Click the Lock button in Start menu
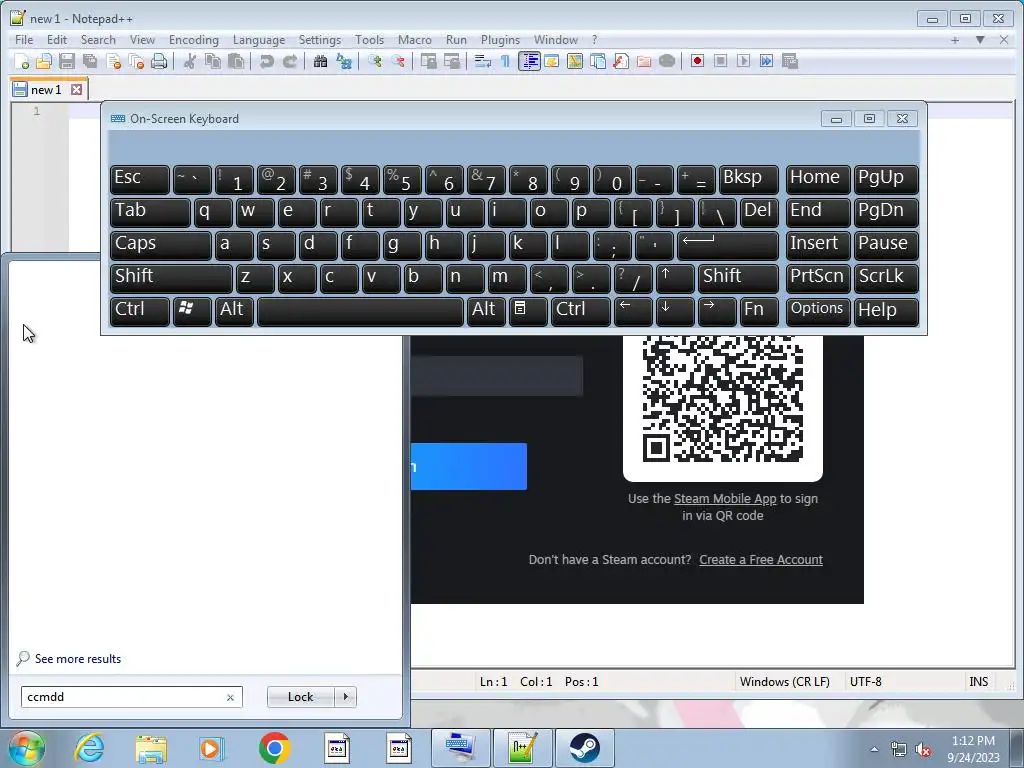 [300, 697]
